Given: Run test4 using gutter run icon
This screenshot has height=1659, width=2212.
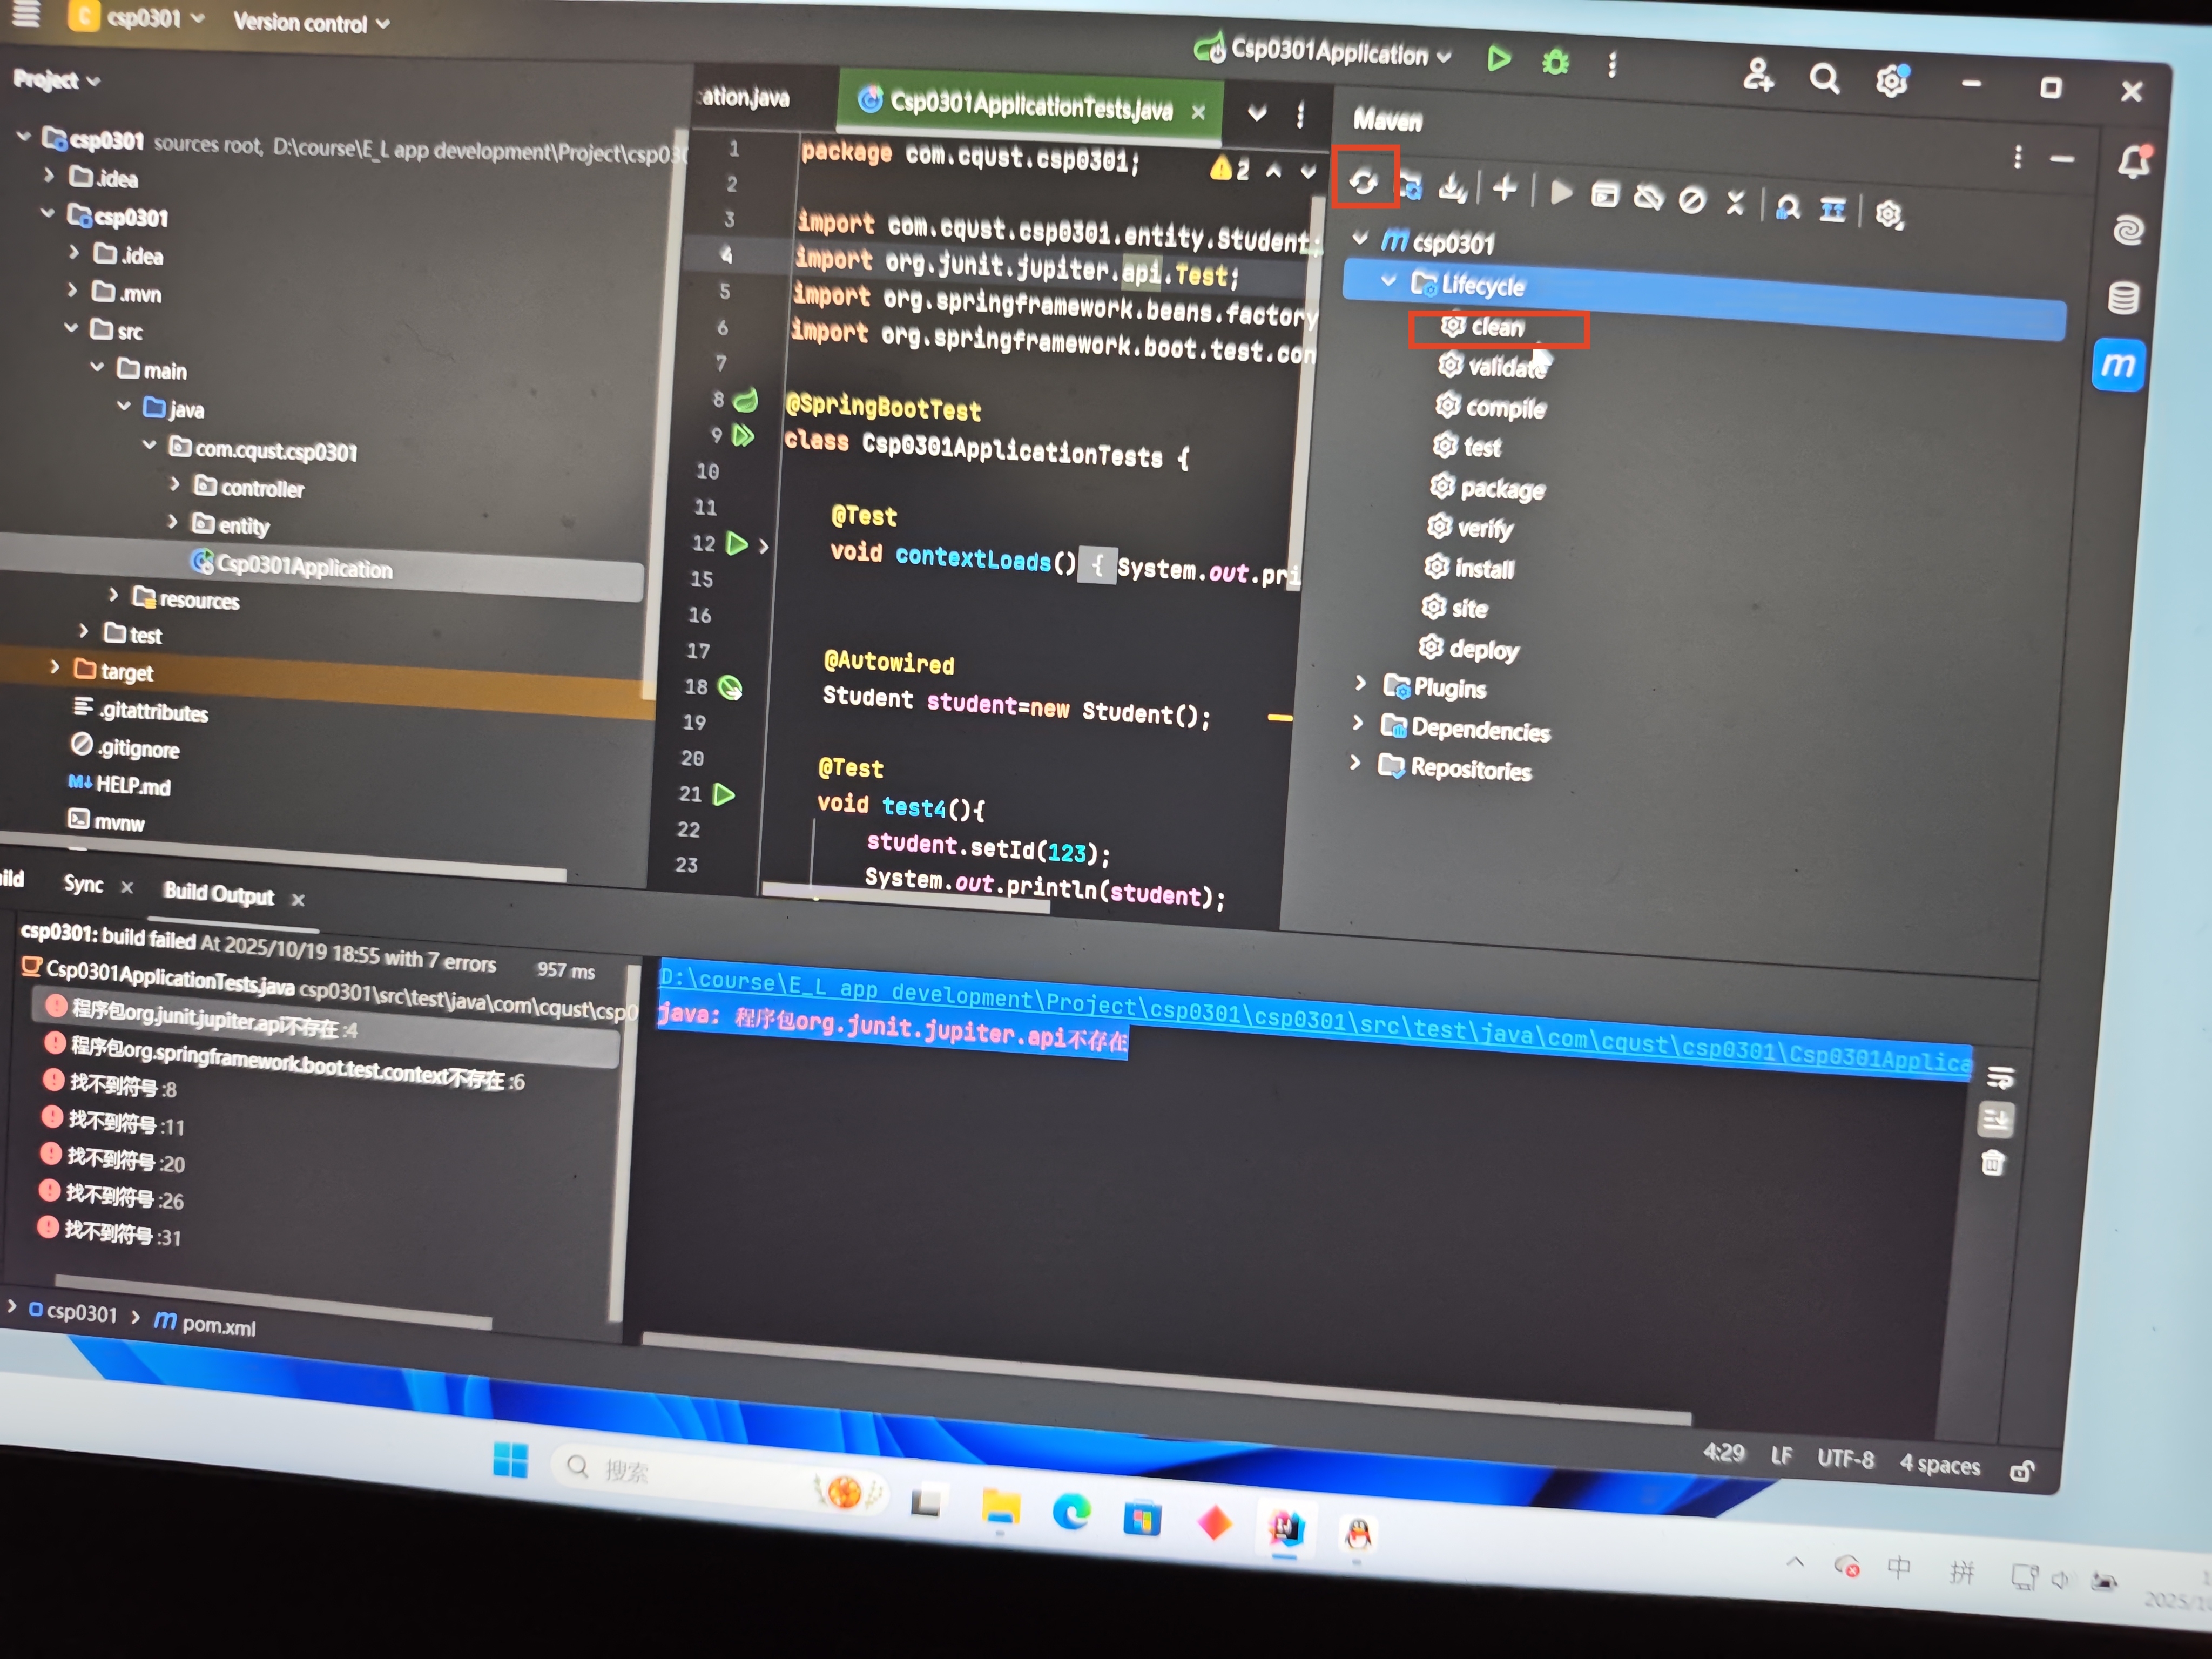Looking at the screenshot, I should tap(724, 795).
